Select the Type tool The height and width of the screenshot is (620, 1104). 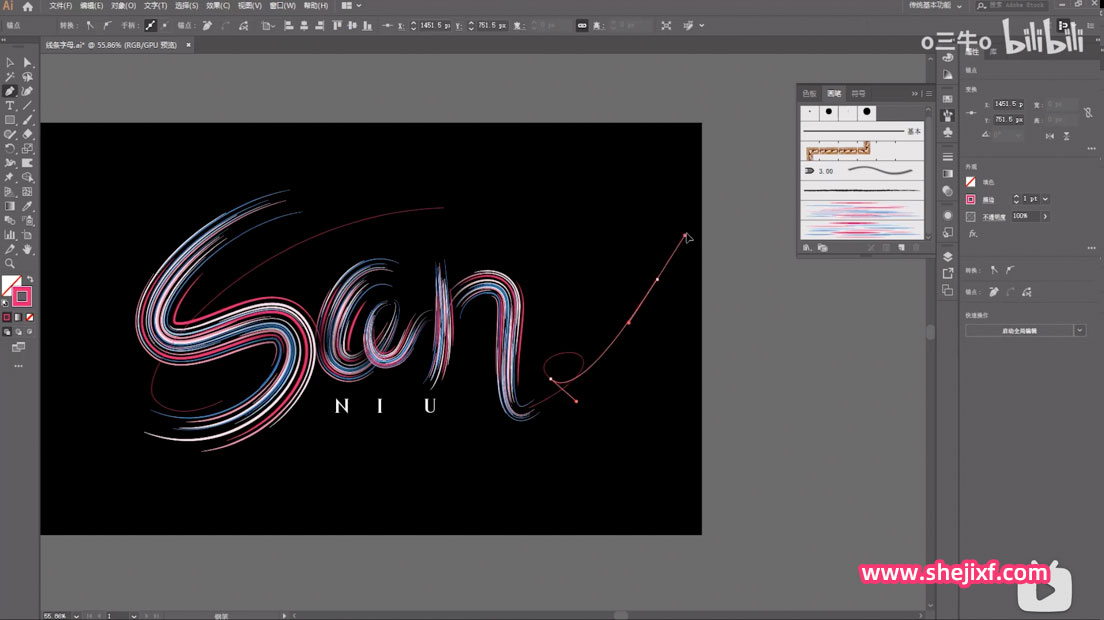(x=10, y=105)
